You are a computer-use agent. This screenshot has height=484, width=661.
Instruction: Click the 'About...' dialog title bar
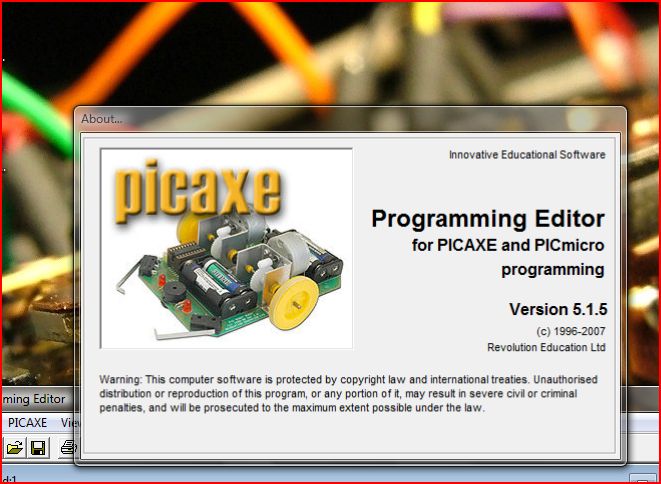point(350,119)
